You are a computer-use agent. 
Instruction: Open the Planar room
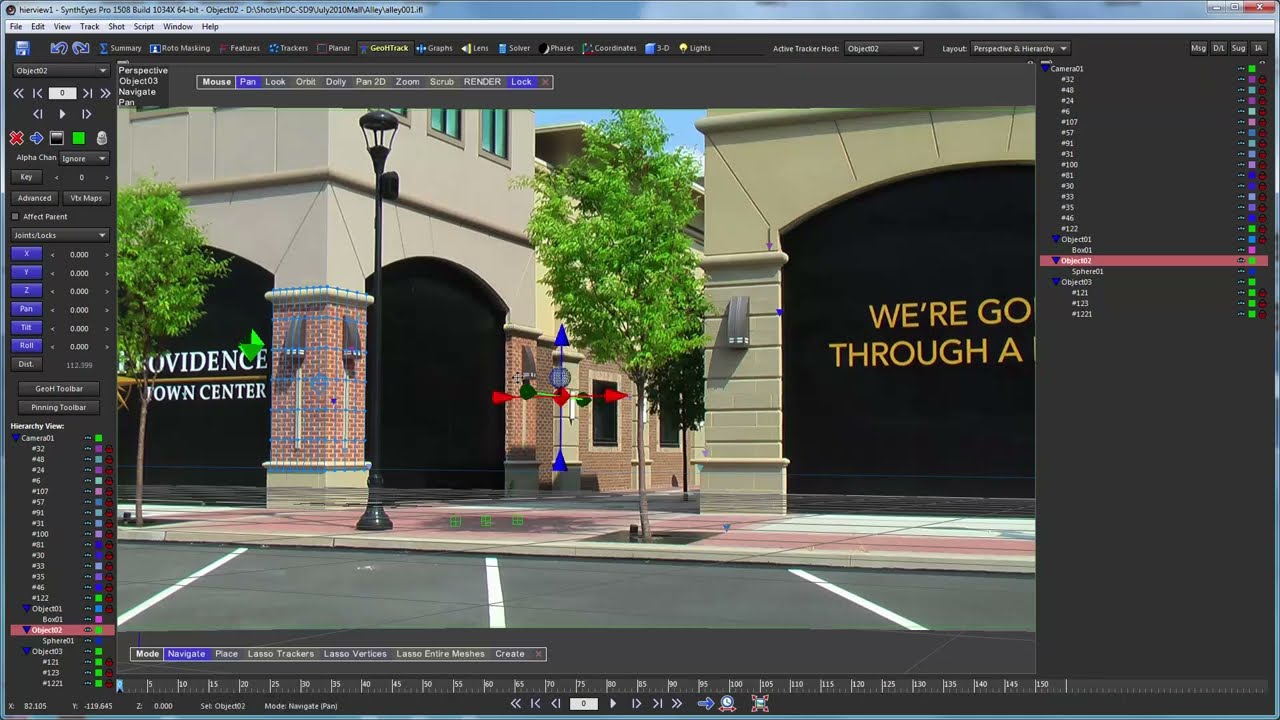pyautogui.click(x=333, y=48)
